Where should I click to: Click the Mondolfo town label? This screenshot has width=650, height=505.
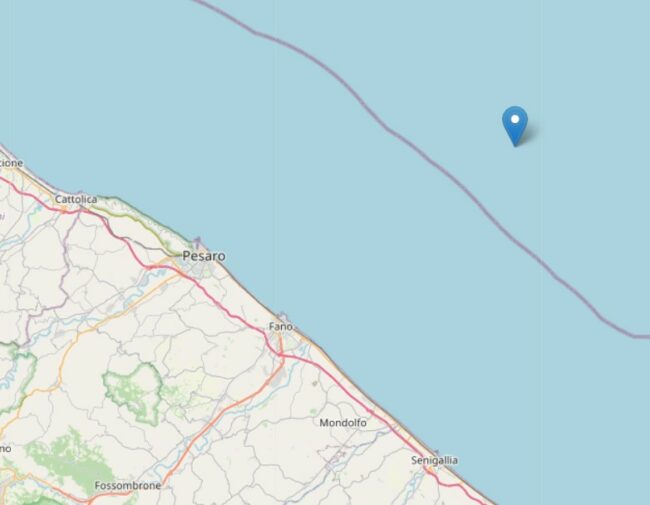click(343, 423)
